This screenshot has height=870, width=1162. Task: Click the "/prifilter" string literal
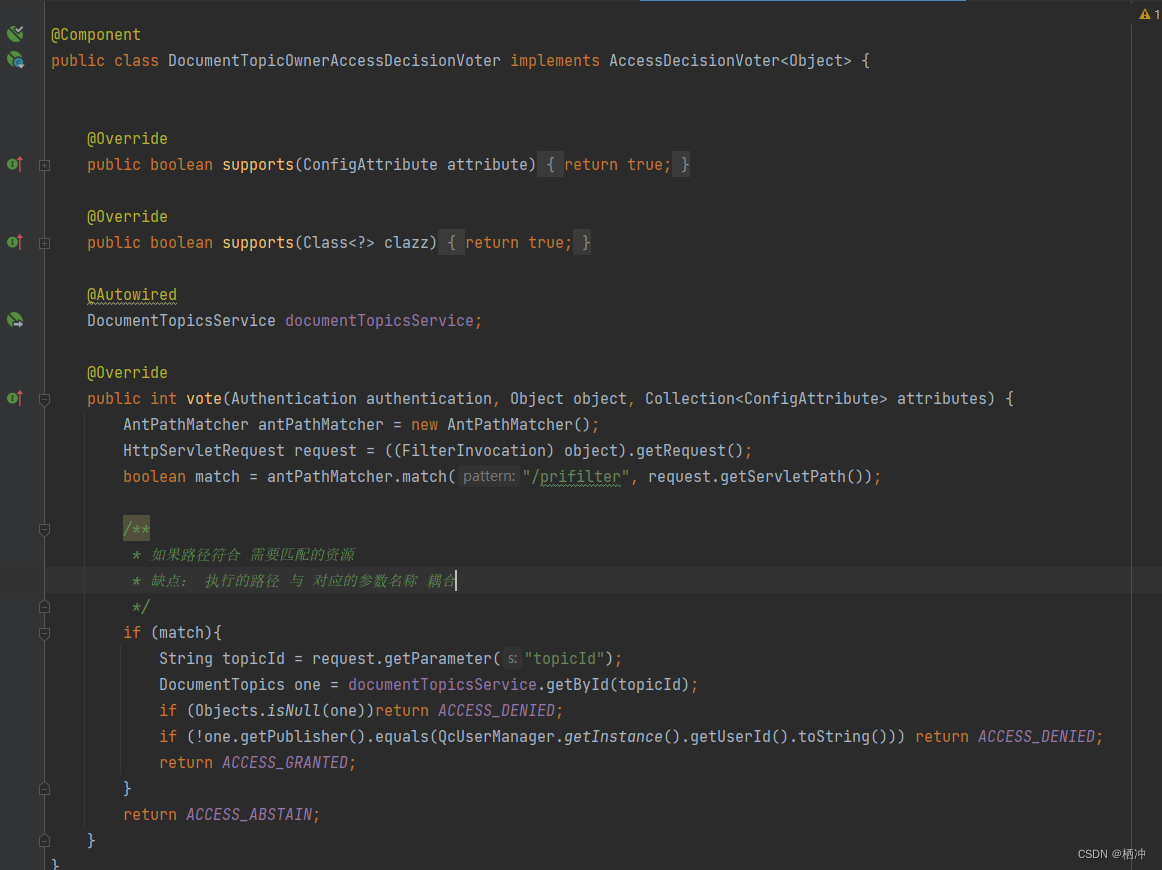576,476
